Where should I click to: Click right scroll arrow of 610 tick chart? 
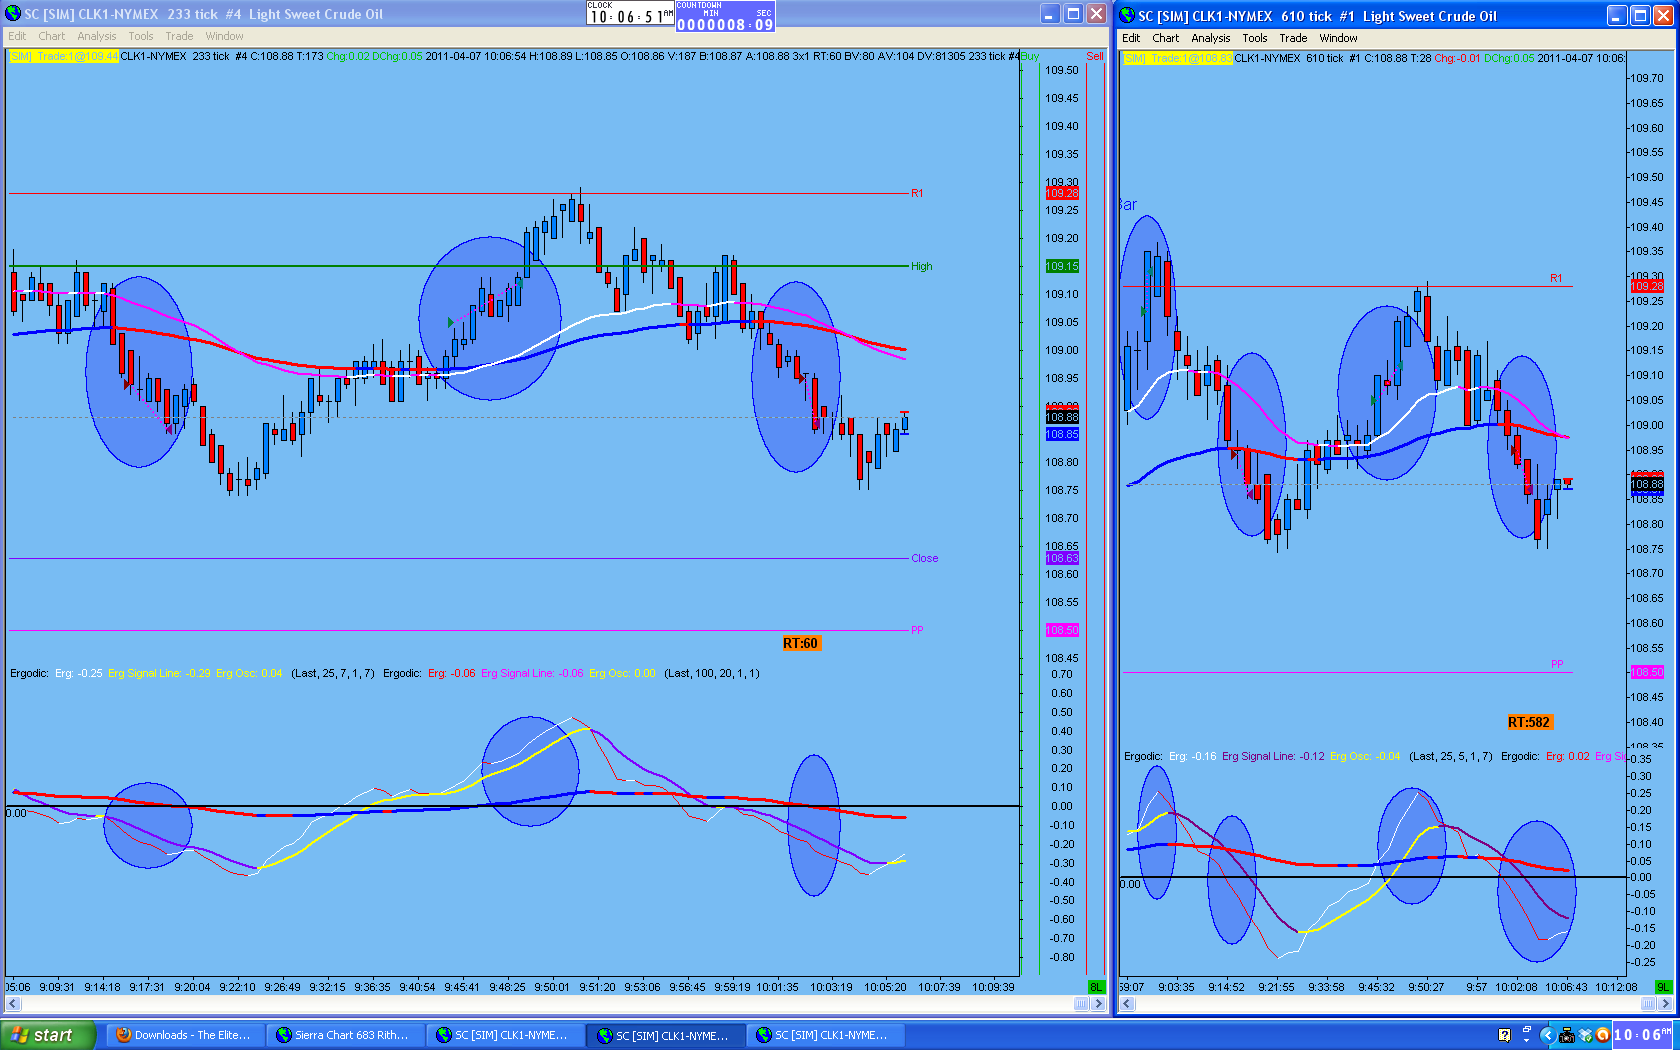1665,1004
